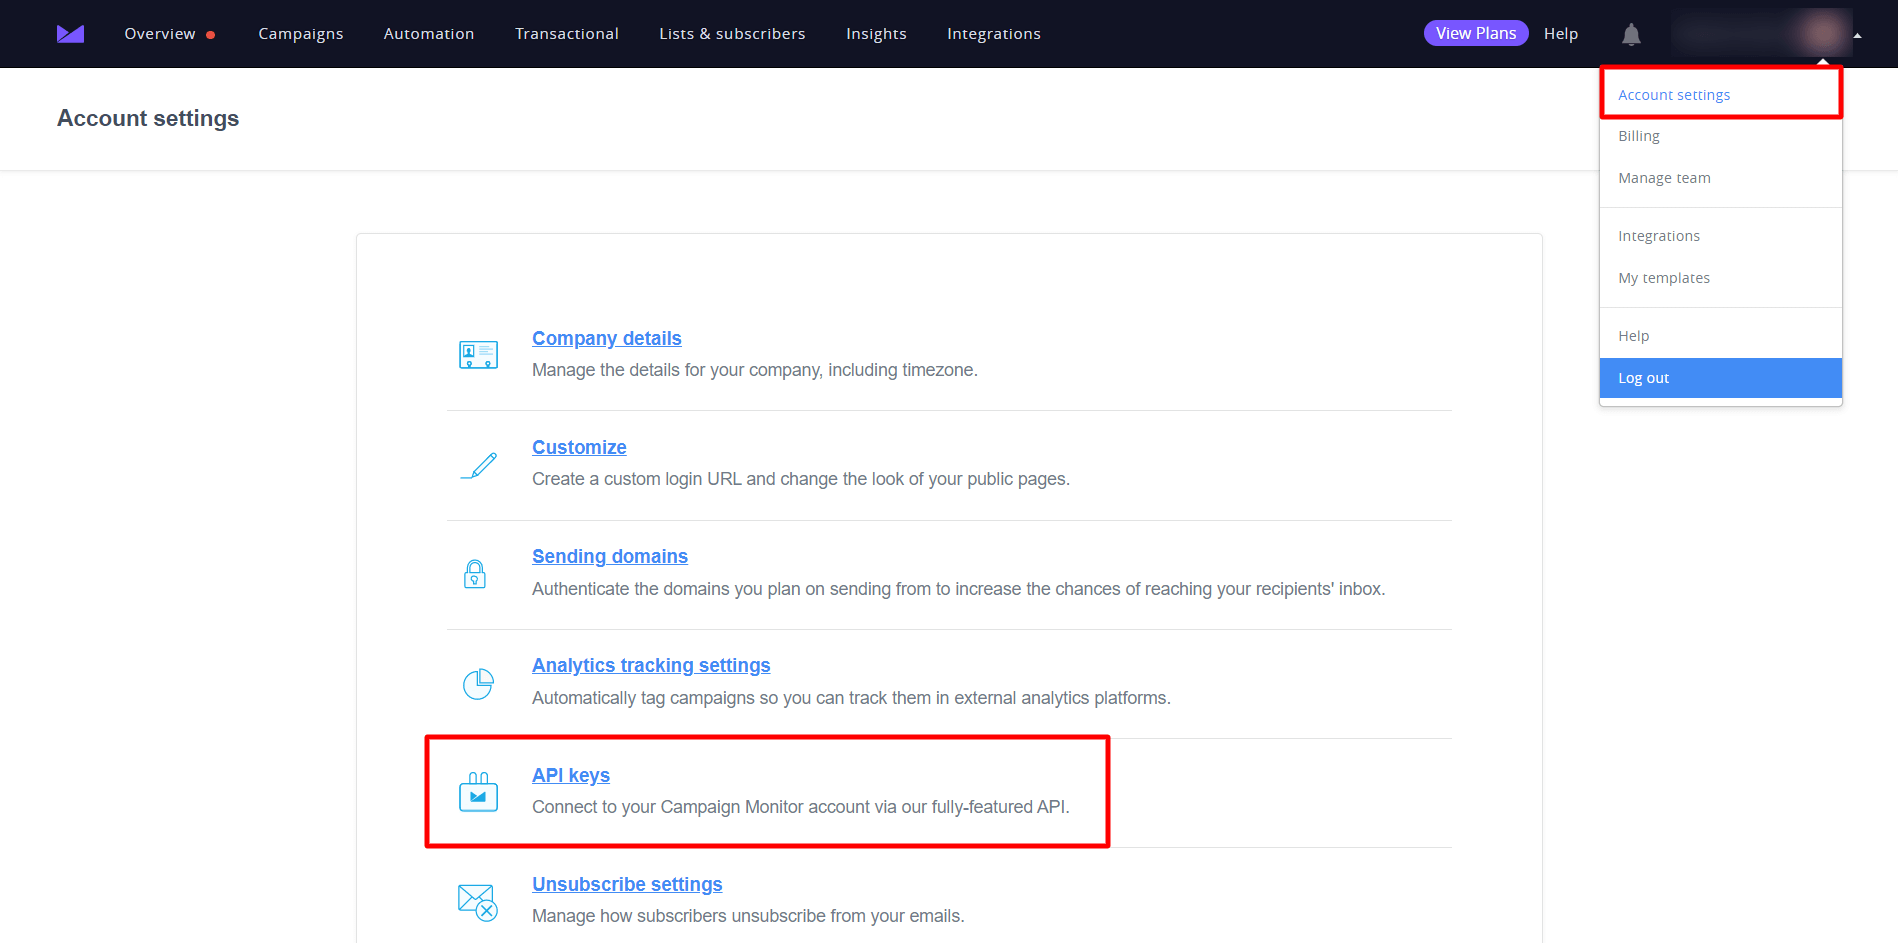The image size is (1898, 943).
Task: Open the notifications bell
Action: pyautogui.click(x=1631, y=33)
